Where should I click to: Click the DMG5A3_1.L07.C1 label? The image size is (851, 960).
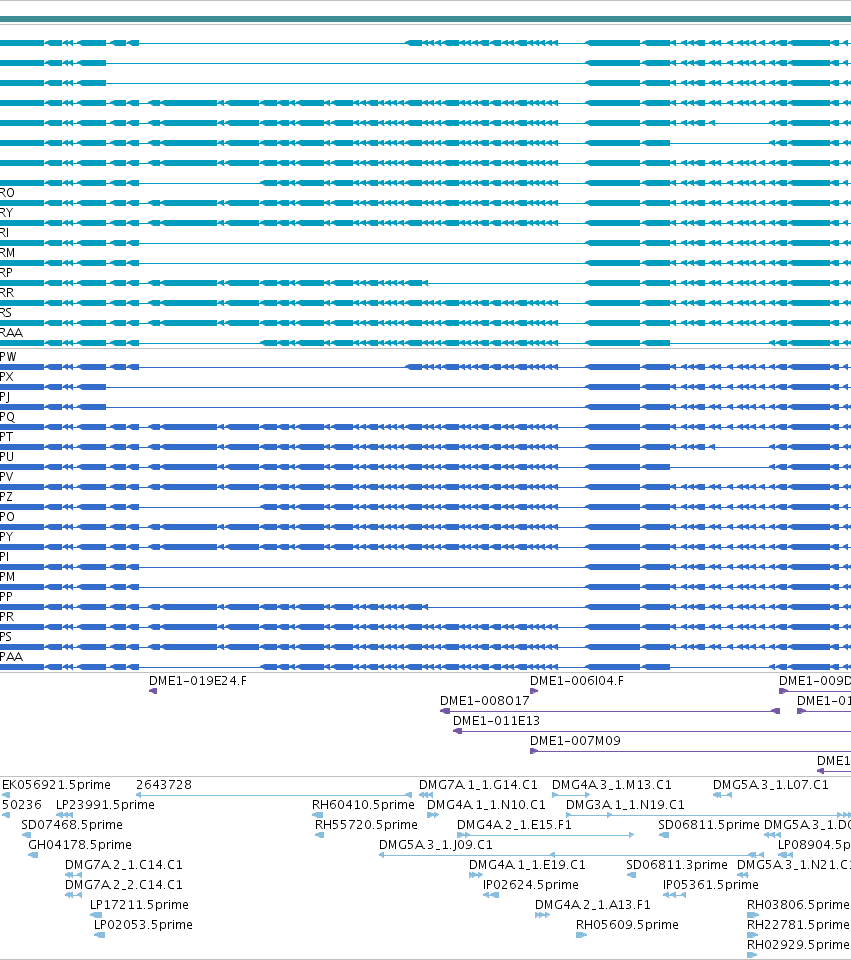pyautogui.click(x=771, y=785)
